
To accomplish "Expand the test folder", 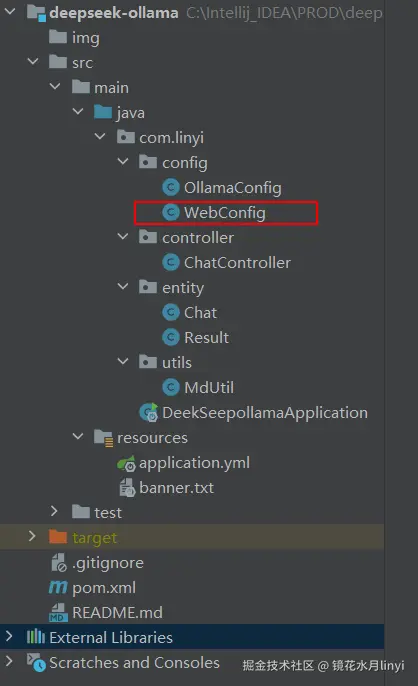I will click(x=54, y=511).
